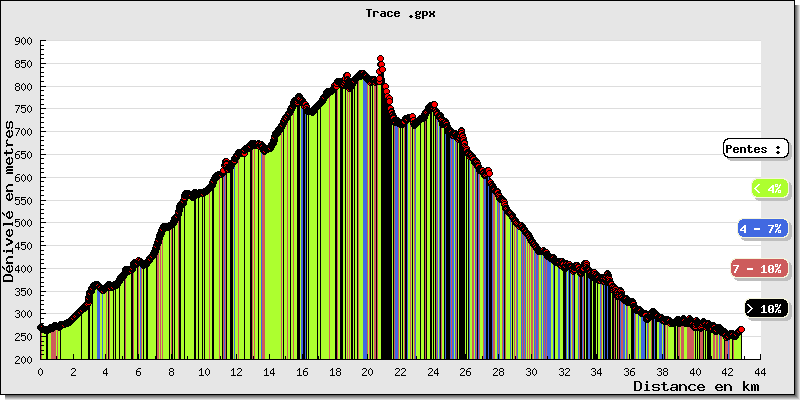Click the '200' tick on the elevation axis
This screenshot has width=800, height=400.
[x=24, y=359]
